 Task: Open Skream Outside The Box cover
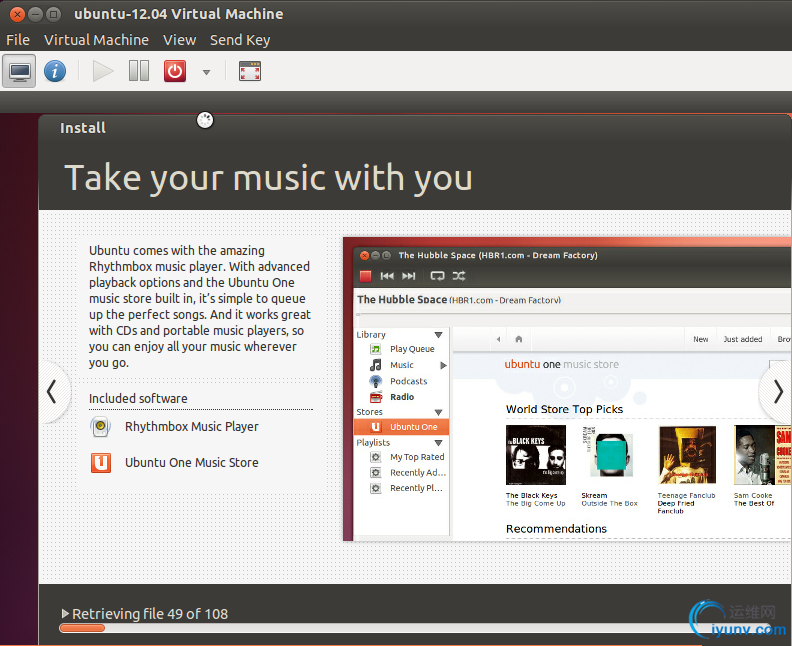(x=608, y=452)
